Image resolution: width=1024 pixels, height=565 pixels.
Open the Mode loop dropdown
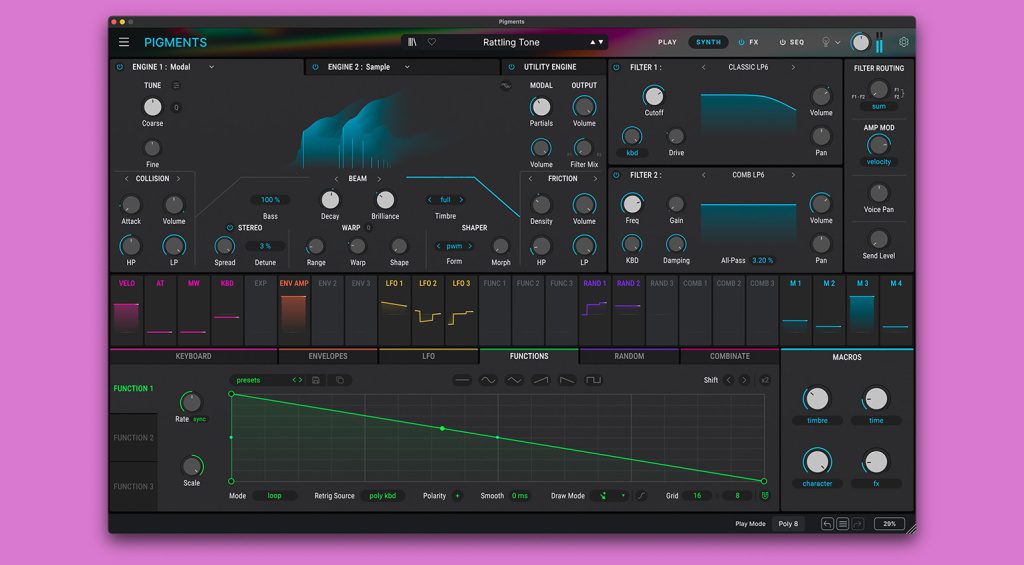(x=274, y=496)
